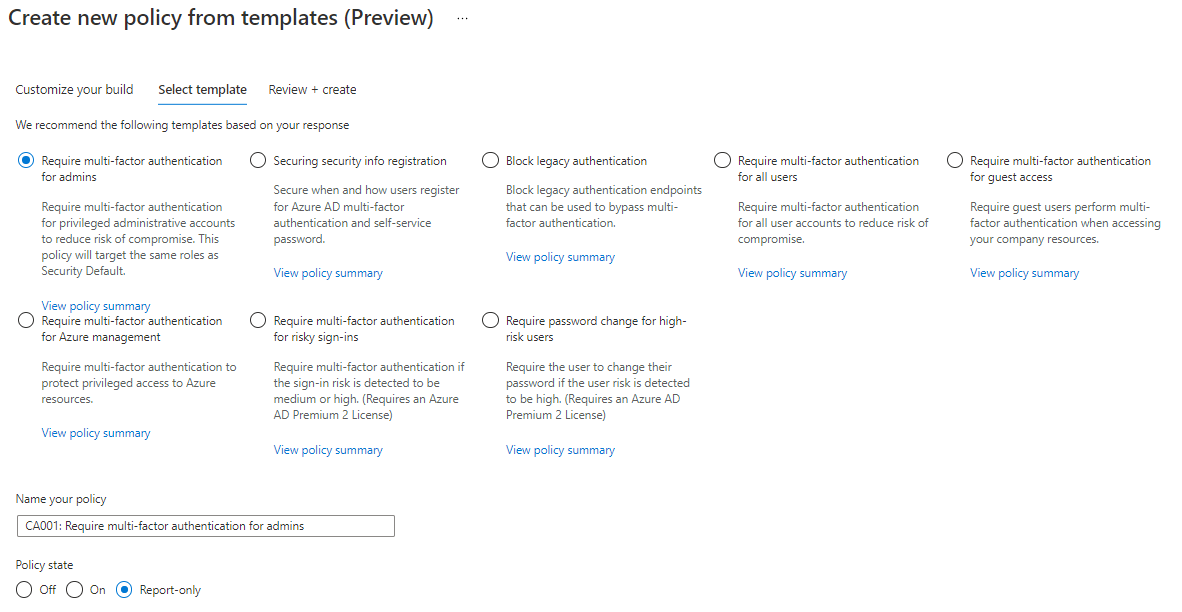
Task: Select Require multi-factor authentication for all users
Action: (x=723, y=161)
